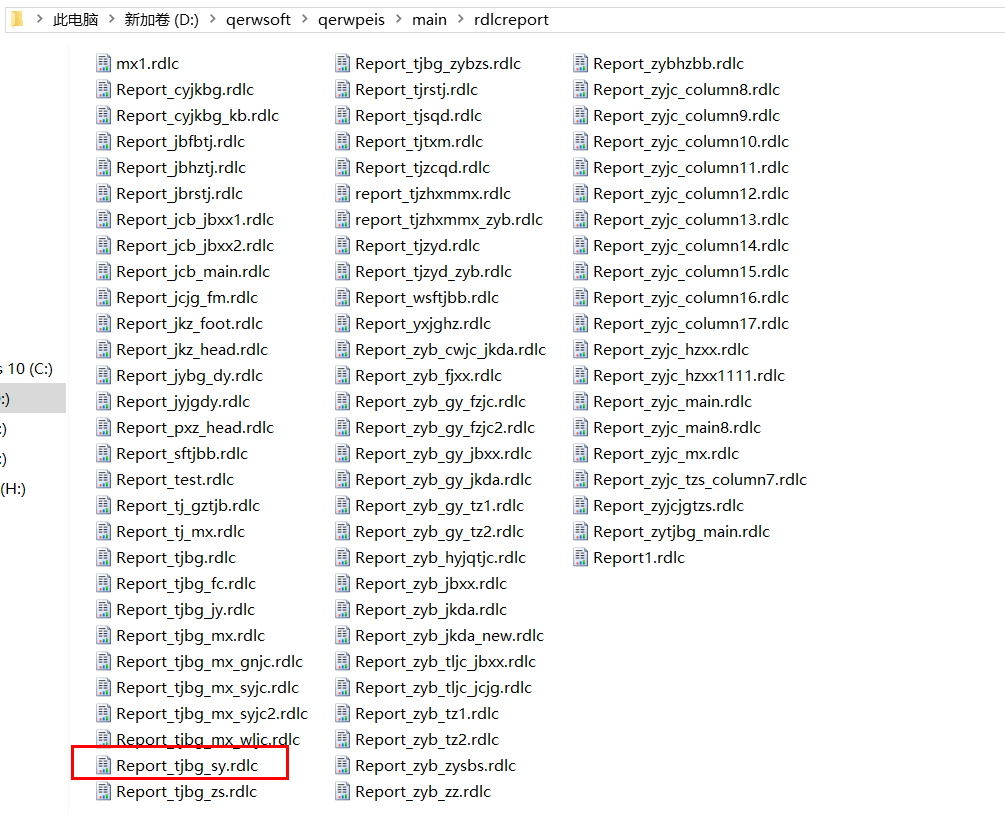Viewport: 1005px width, 832px height.
Task: Select the Report_zytjbg_main.rdlc file icon
Action: (x=581, y=531)
